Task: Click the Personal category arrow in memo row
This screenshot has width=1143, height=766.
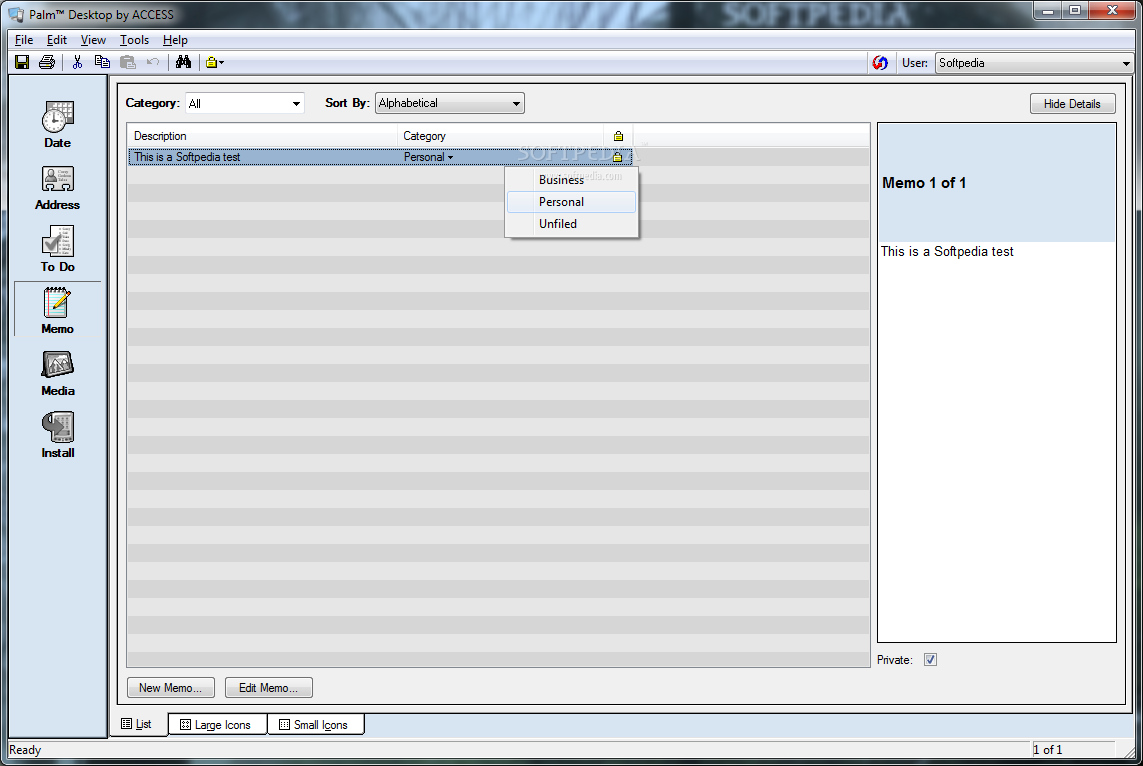Action: click(x=450, y=157)
